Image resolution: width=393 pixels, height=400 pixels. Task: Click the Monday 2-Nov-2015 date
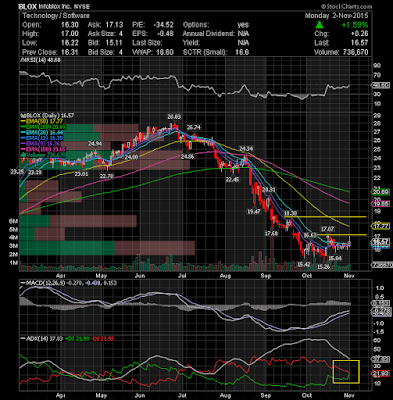pyautogui.click(x=337, y=16)
